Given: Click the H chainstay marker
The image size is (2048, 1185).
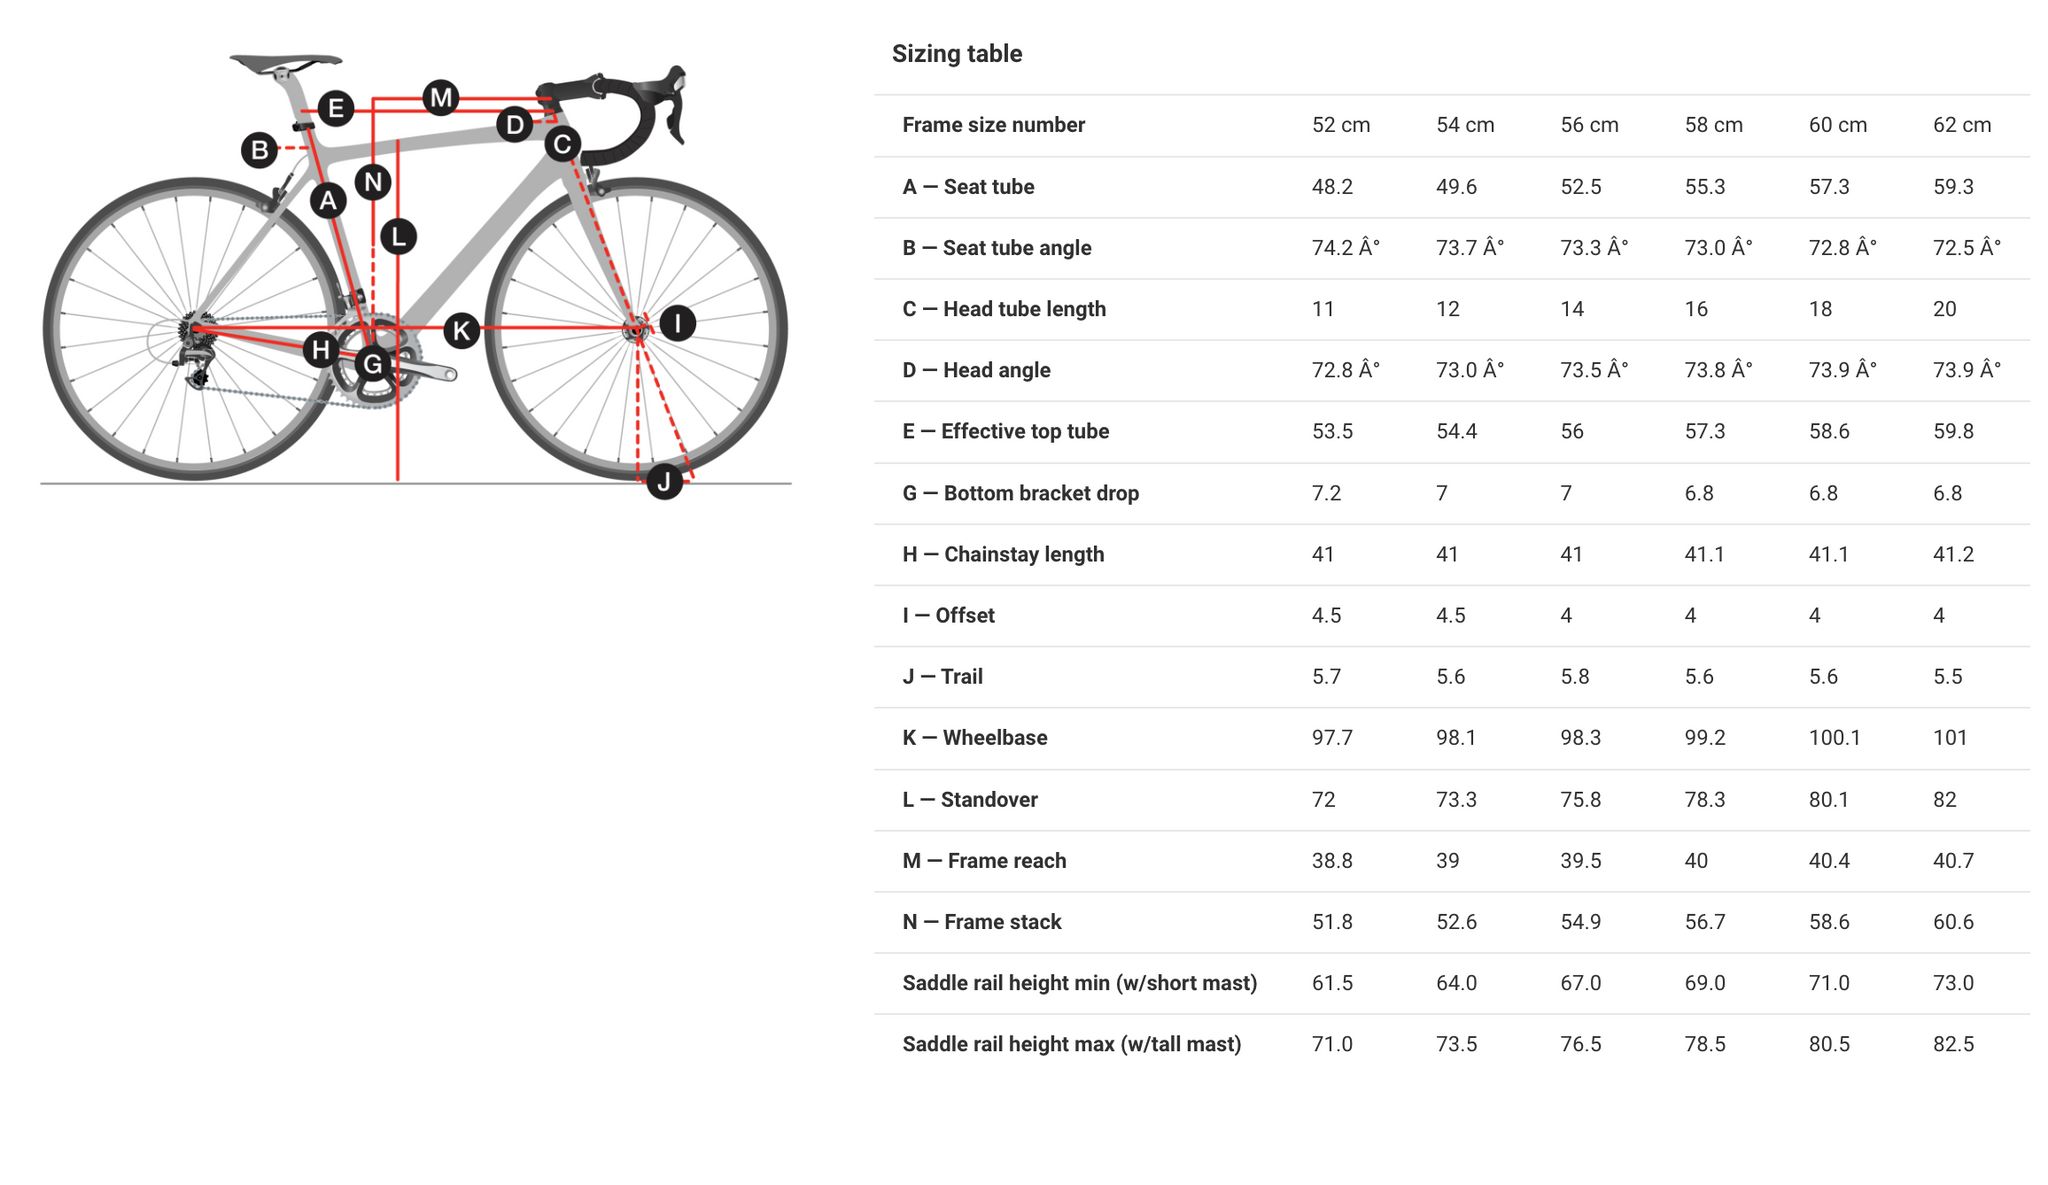Looking at the screenshot, I should 321,349.
